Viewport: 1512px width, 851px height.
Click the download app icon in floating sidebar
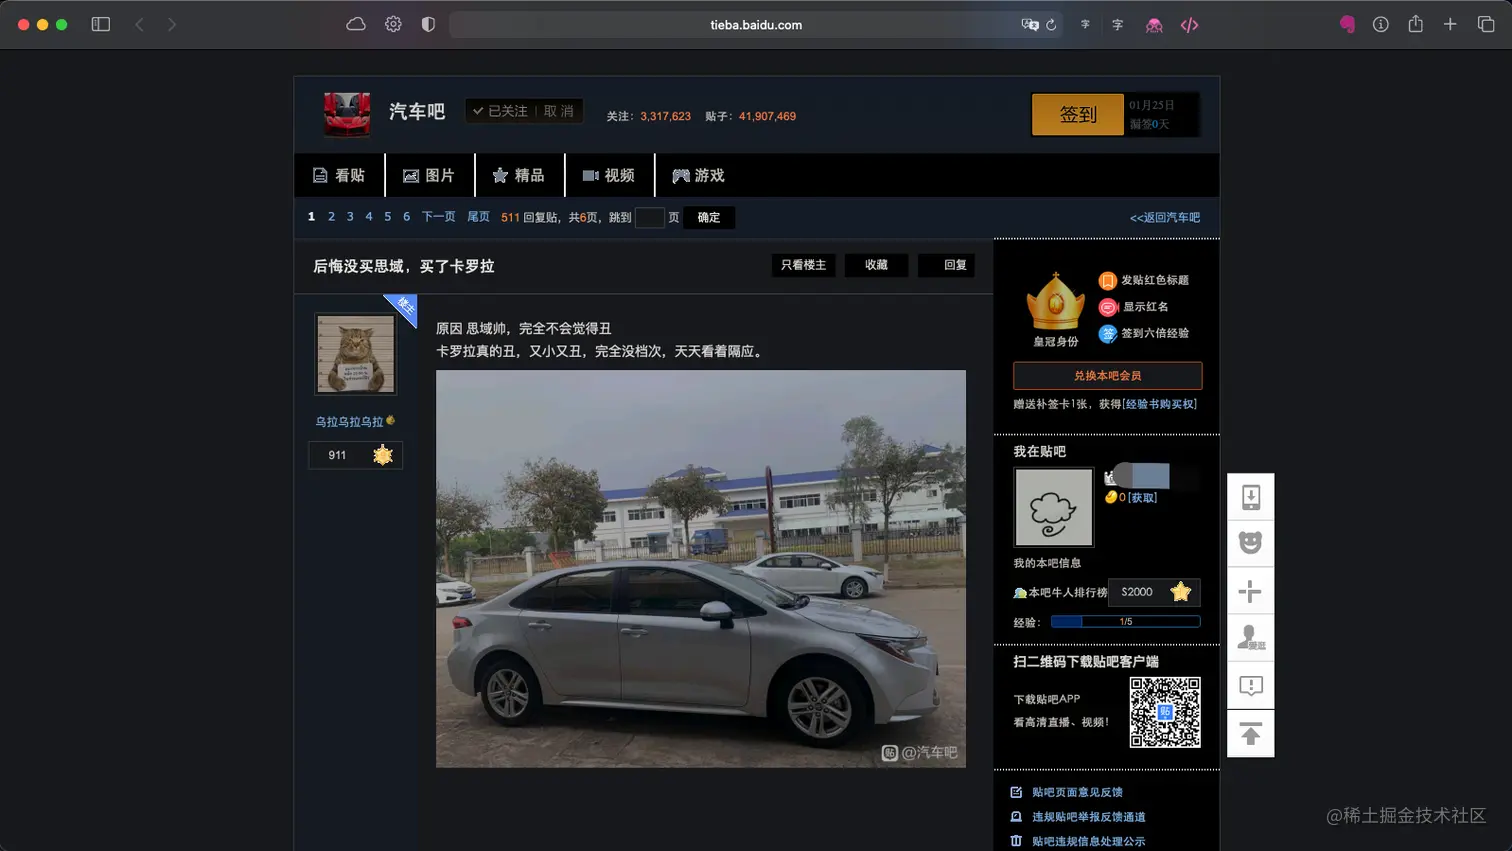coord(1251,497)
